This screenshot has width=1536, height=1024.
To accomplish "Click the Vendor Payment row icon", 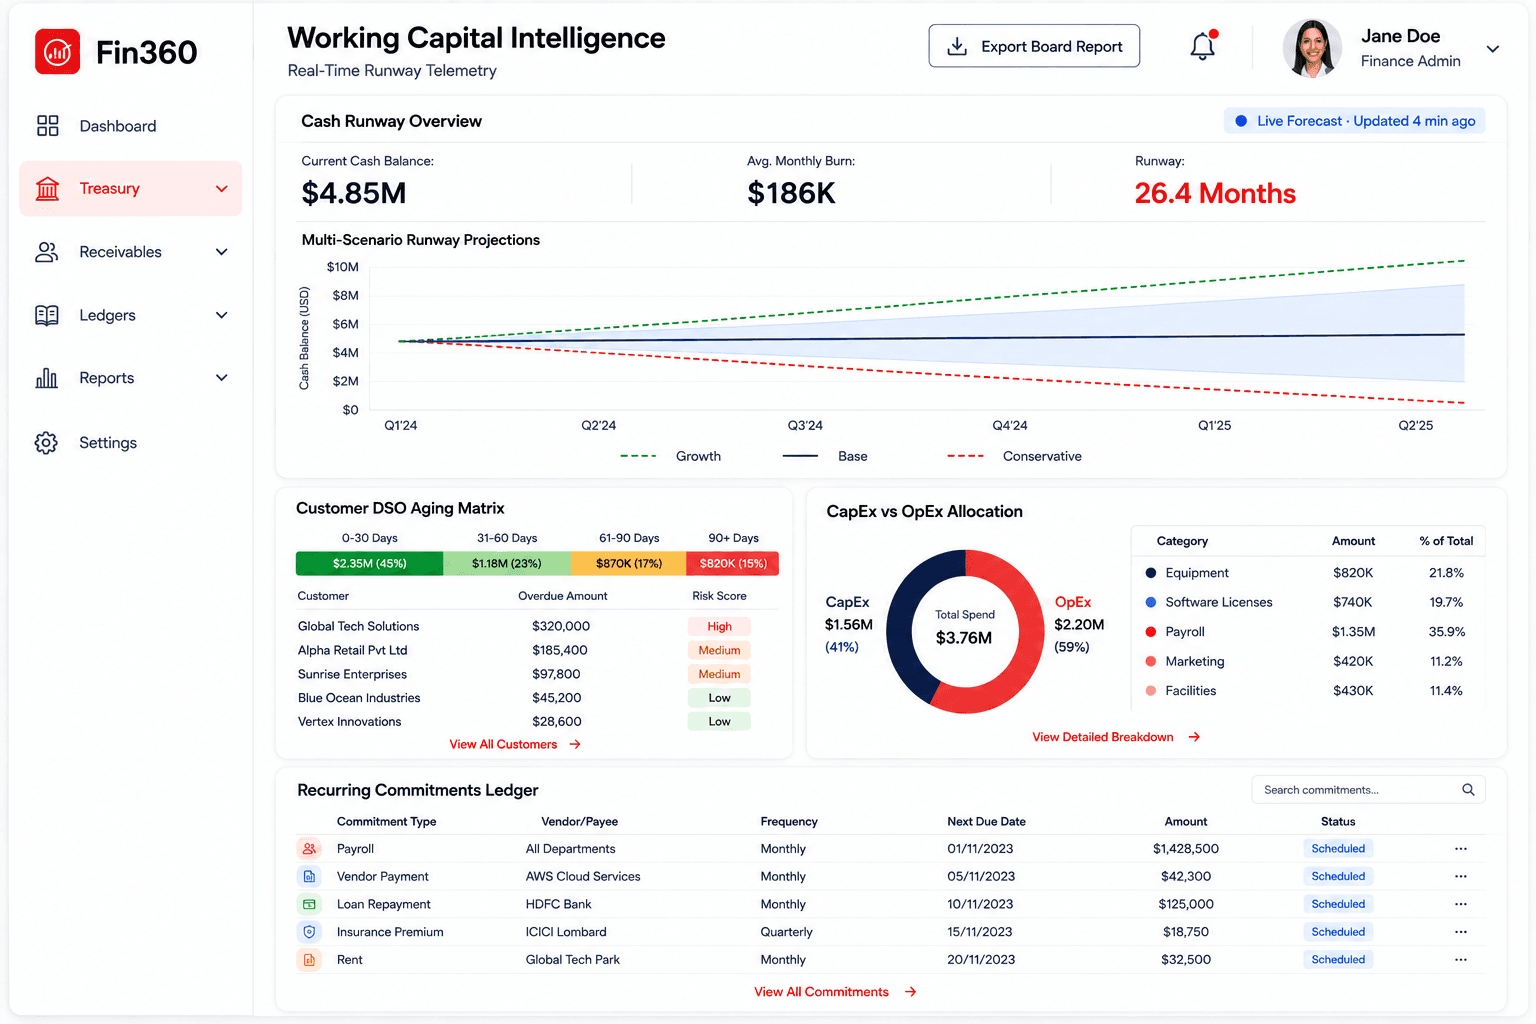I will pos(309,876).
